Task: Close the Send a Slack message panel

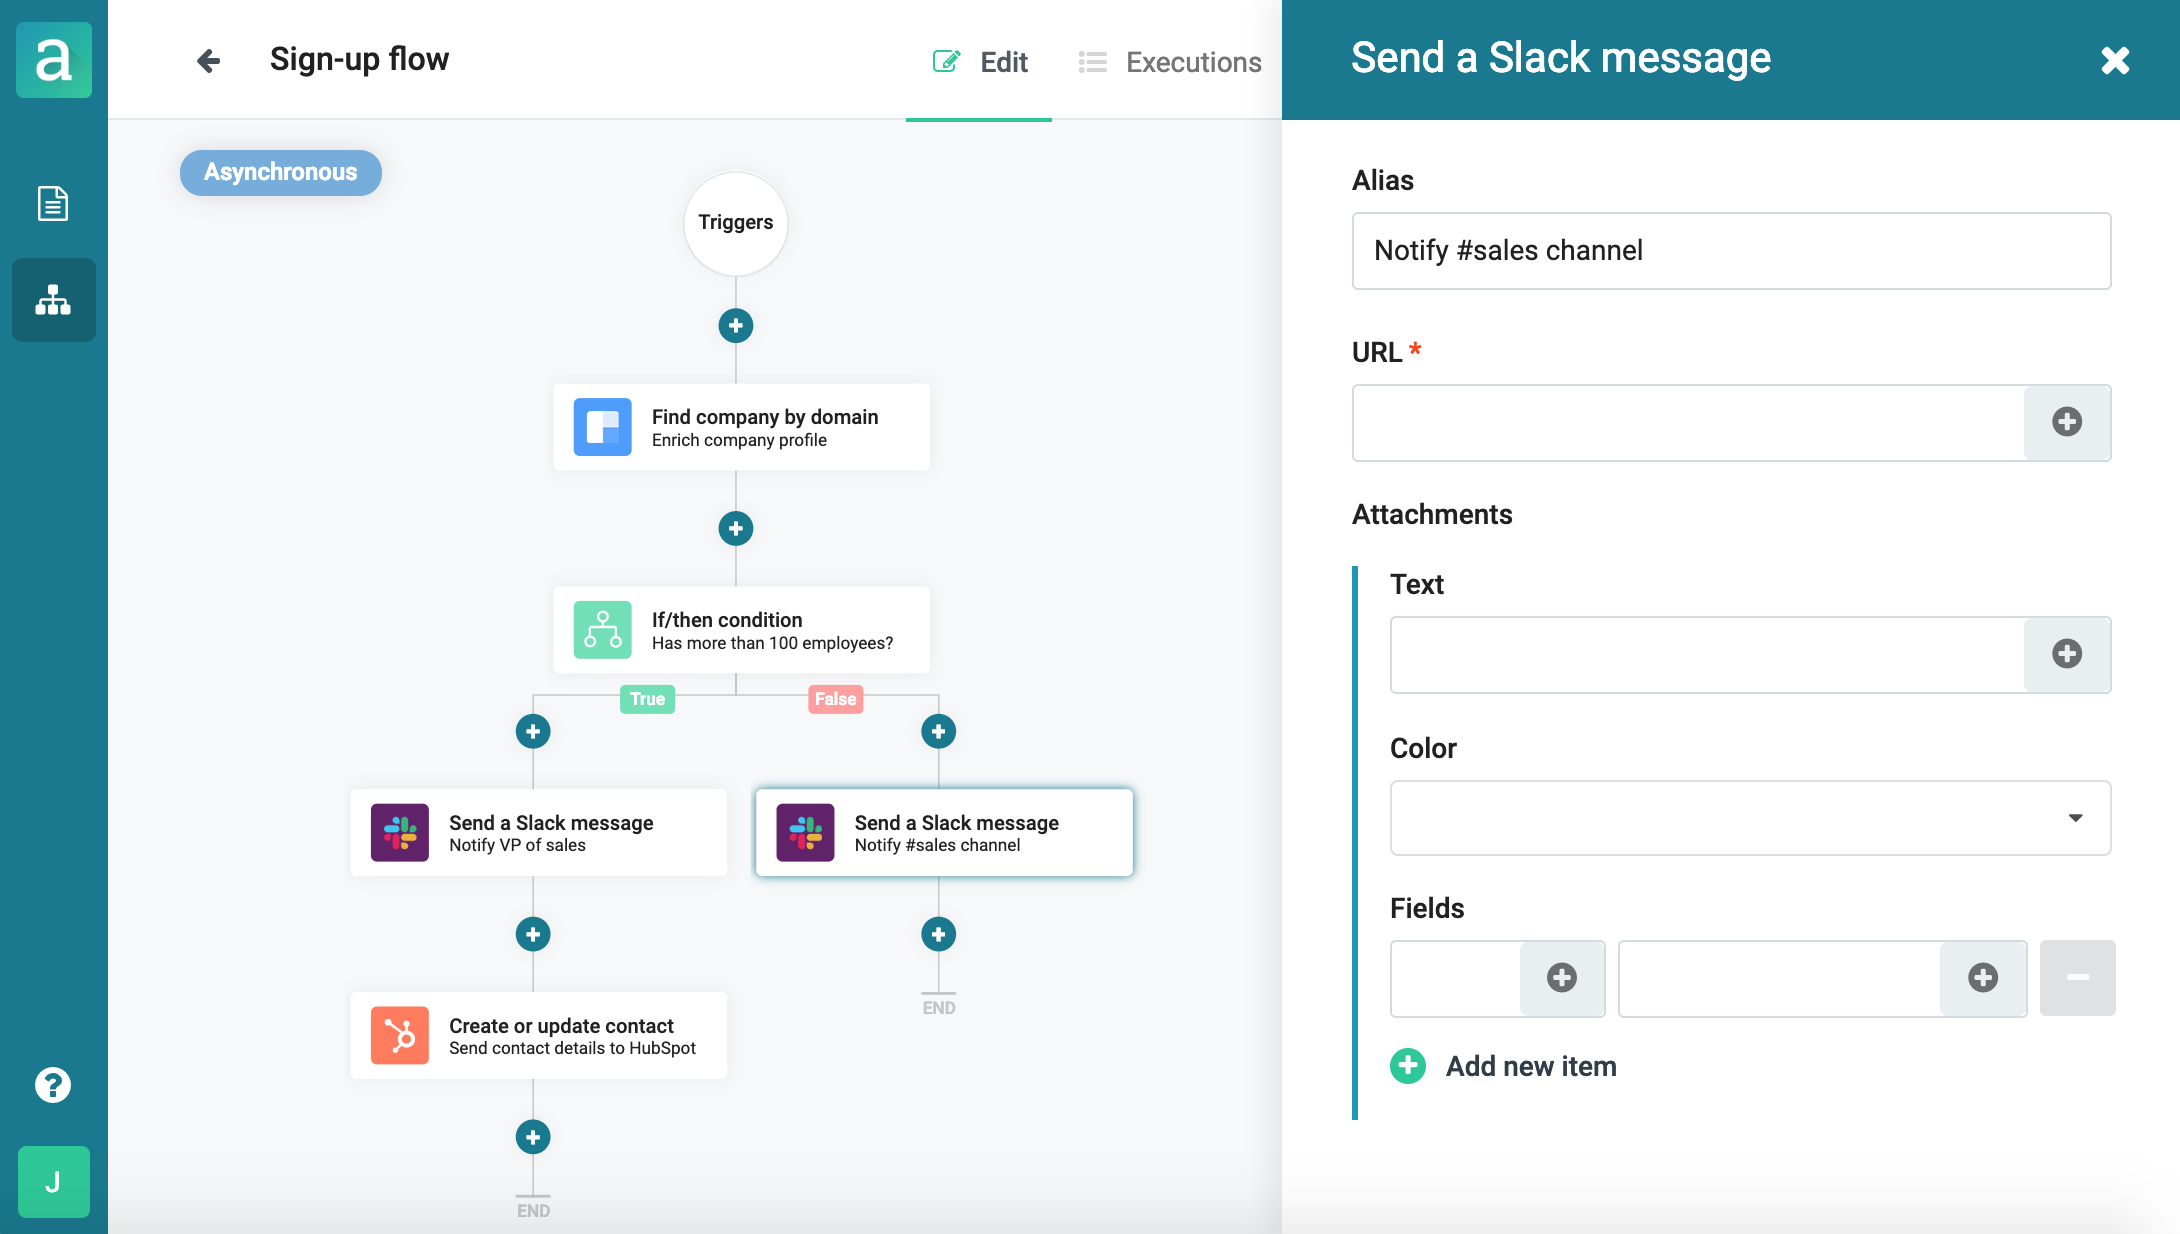Action: point(2115,60)
